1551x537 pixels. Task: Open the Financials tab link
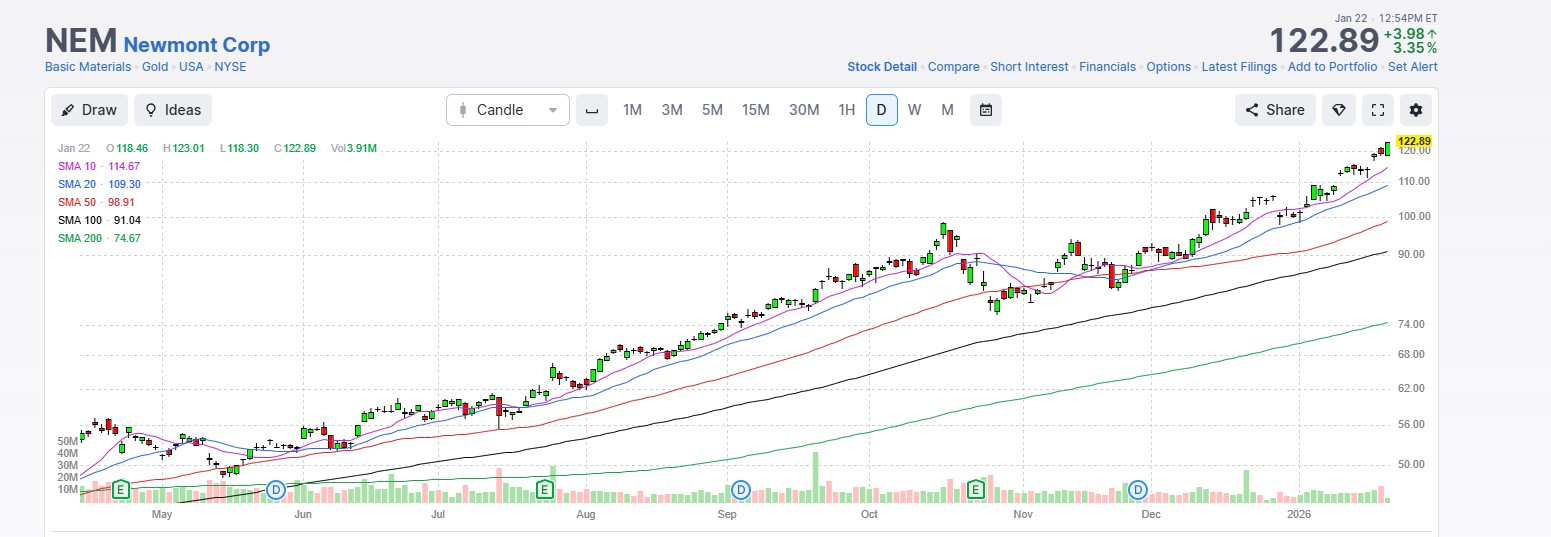(1107, 67)
